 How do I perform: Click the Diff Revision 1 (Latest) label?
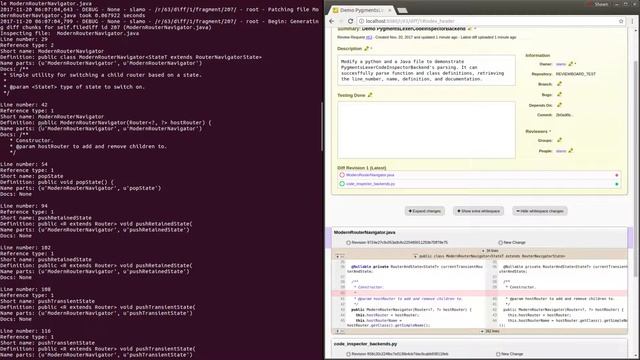coord(362,168)
